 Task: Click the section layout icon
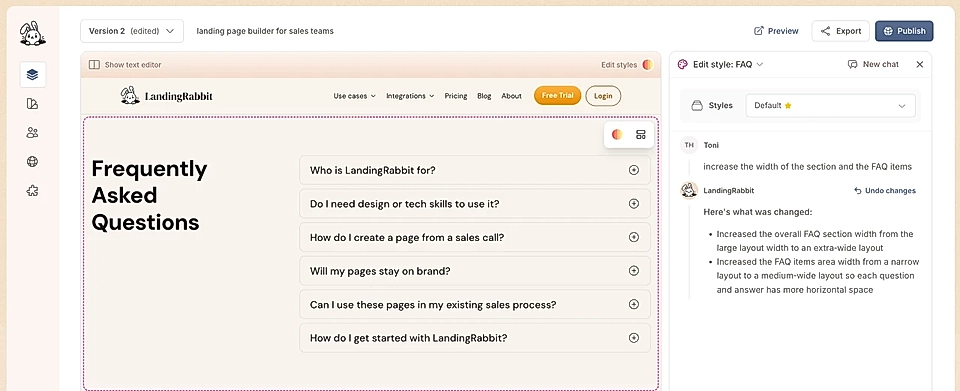point(641,135)
